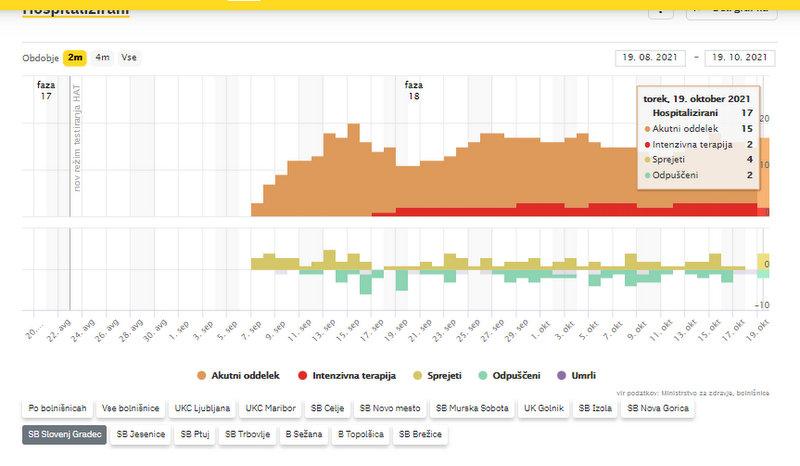Toggle the red Intenzivna terapija legend dot
Screen dimensions: 800x466
click(302, 376)
